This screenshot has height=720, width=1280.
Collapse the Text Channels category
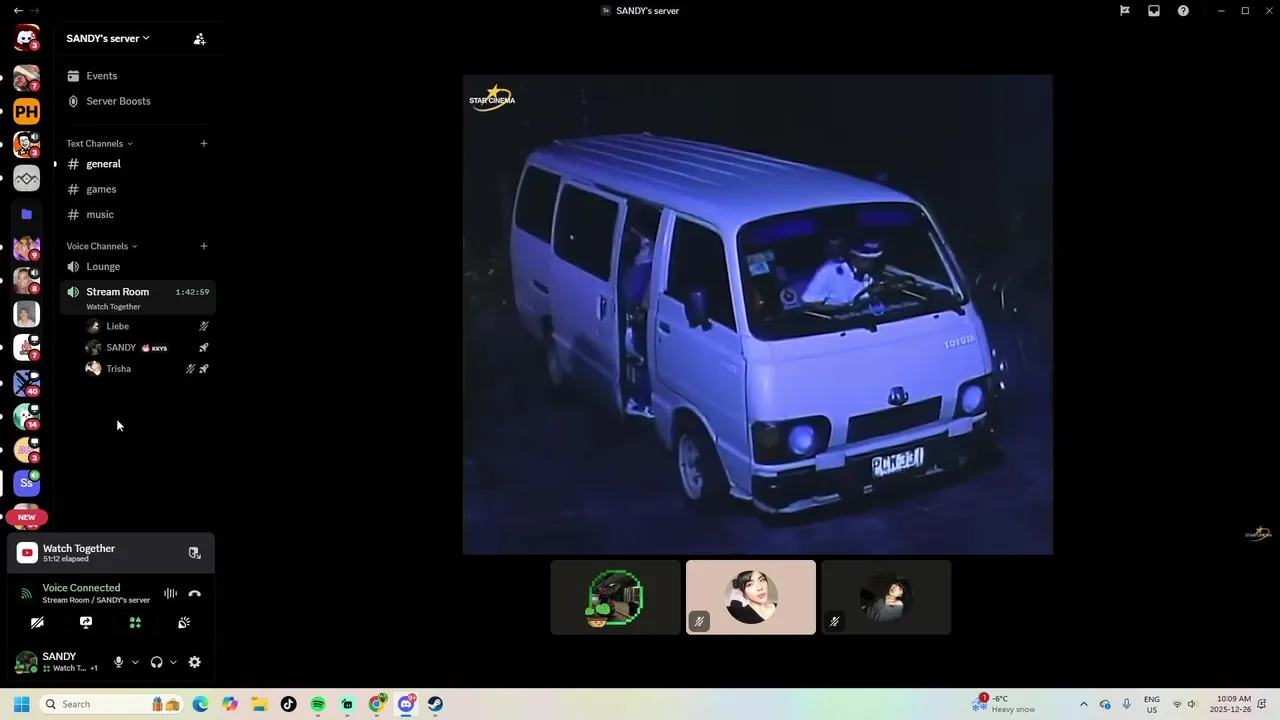[x=99, y=143]
